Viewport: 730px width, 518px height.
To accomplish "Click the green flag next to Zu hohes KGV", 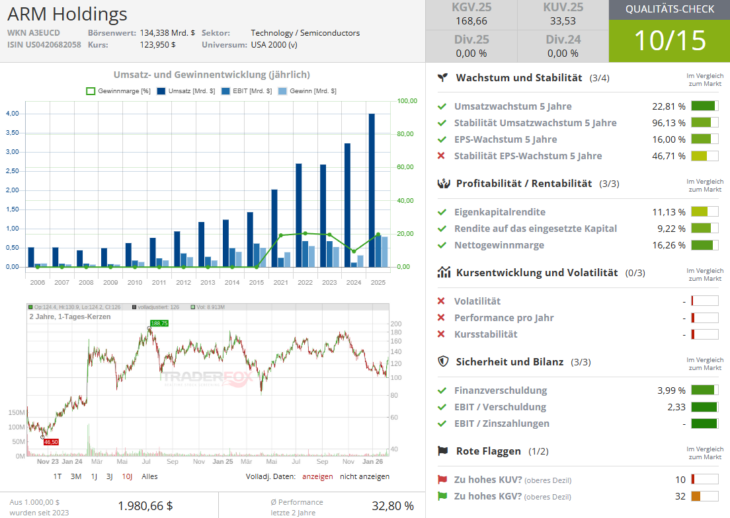I will [x=442, y=496].
